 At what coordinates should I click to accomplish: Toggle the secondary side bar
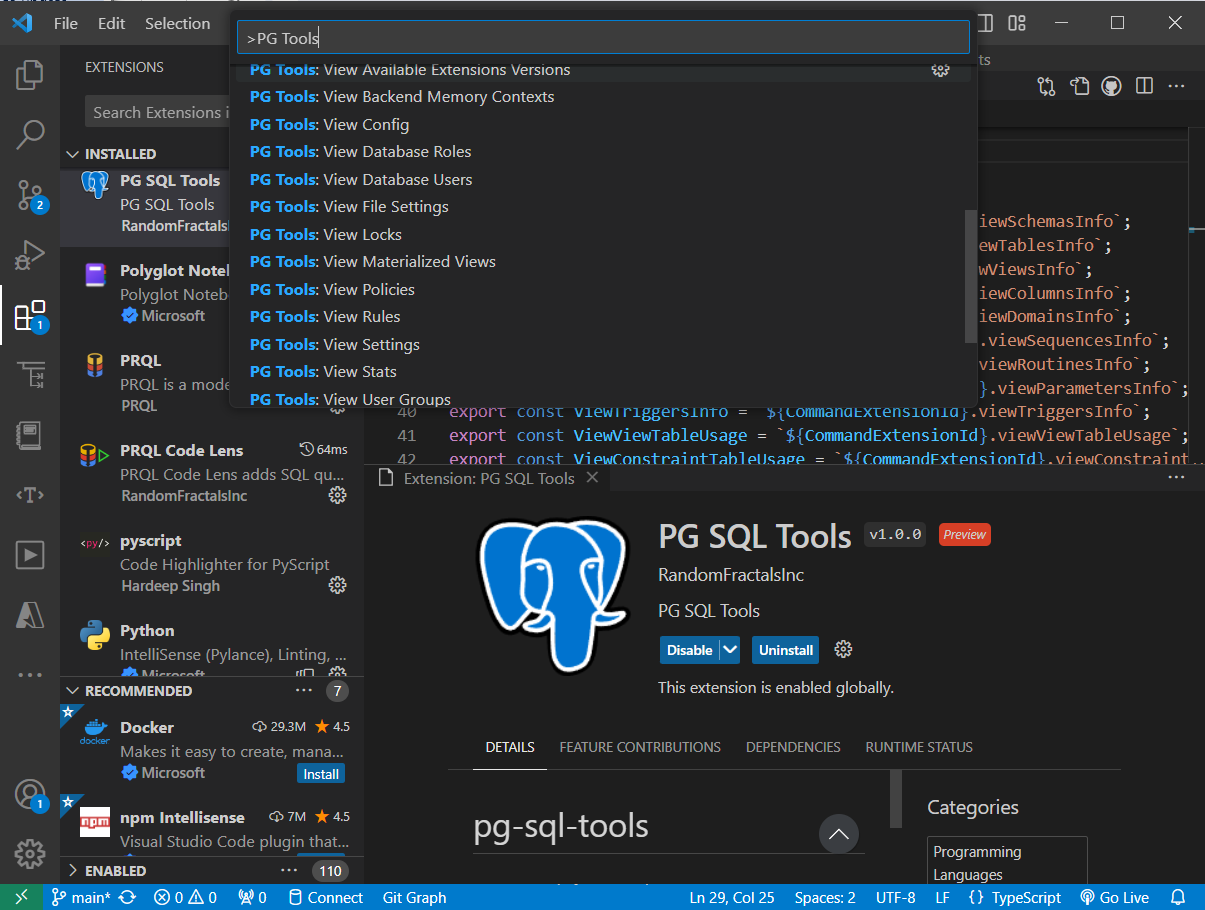[985, 23]
